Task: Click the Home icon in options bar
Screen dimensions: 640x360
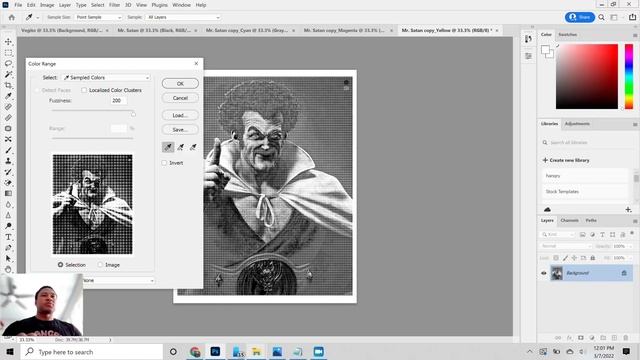Action: pos(11,18)
